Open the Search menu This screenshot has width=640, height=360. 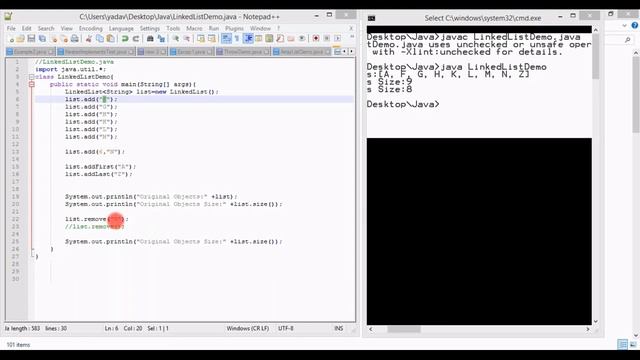point(46,29)
